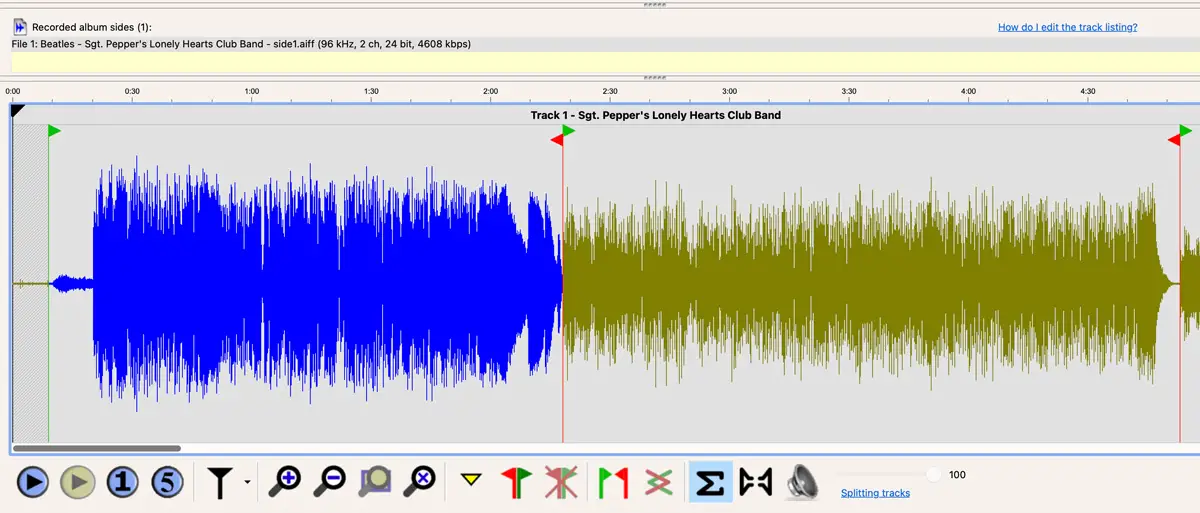Toggle the bow-tie waveform view button
Viewport: 1200px width, 513px height.
pyautogui.click(x=756, y=482)
